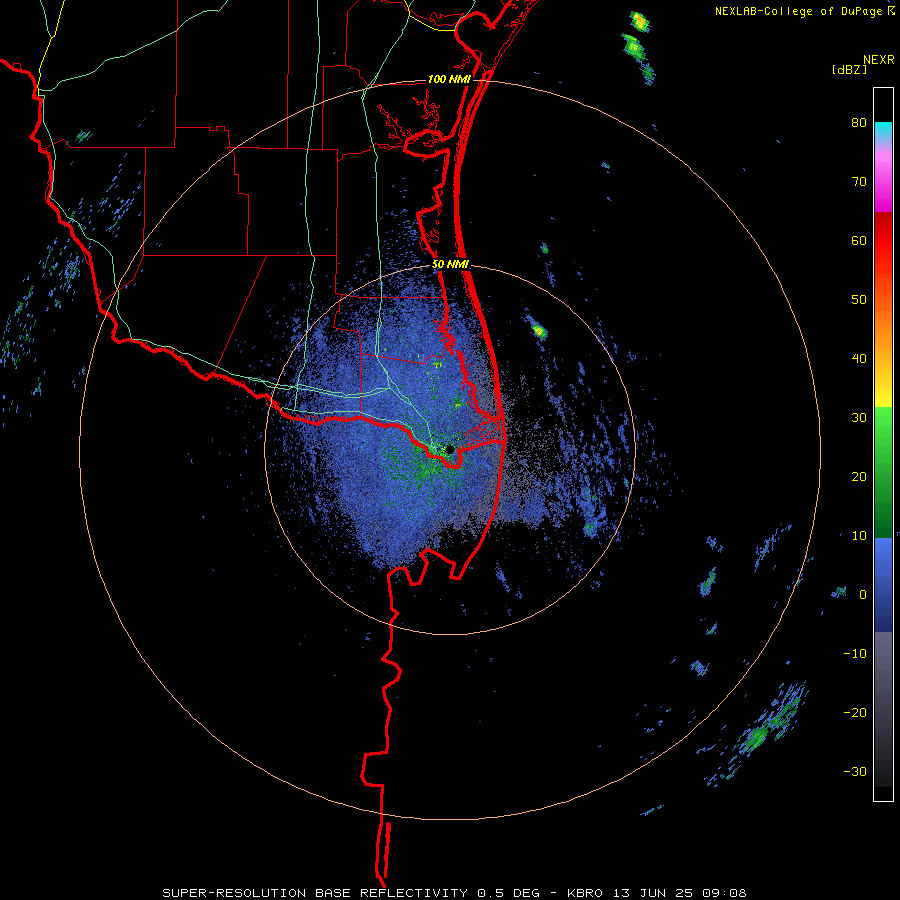
Task: Click the NEXLAB-College of DuPage label
Action: pyautogui.click(x=798, y=11)
